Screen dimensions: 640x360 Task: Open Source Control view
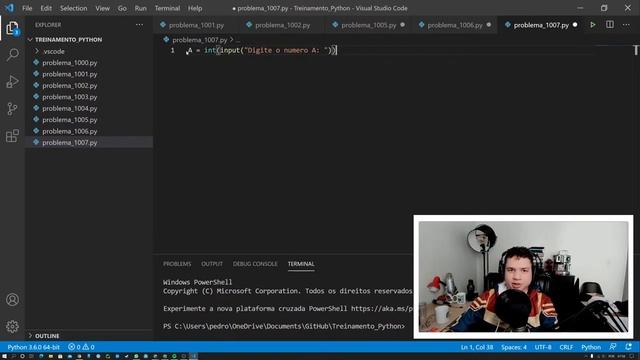pos(12,109)
